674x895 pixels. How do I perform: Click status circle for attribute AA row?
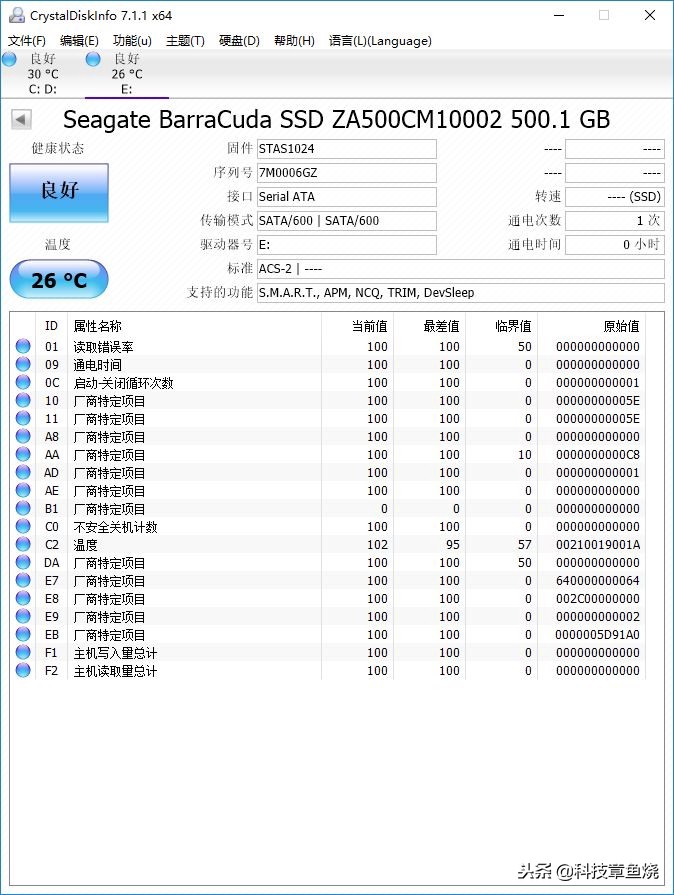[x=23, y=454]
